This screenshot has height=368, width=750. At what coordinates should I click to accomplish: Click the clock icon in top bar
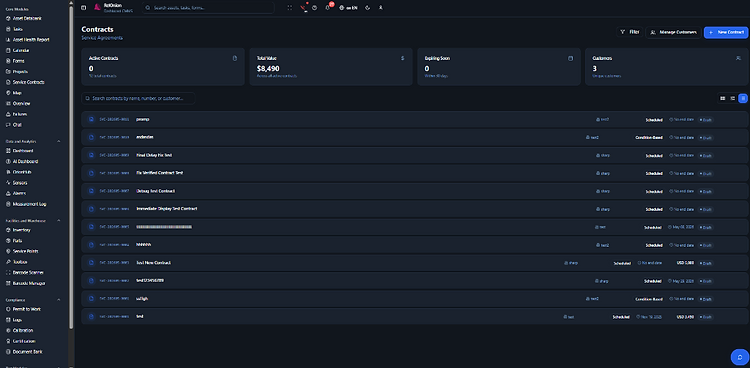click(314, 8)
